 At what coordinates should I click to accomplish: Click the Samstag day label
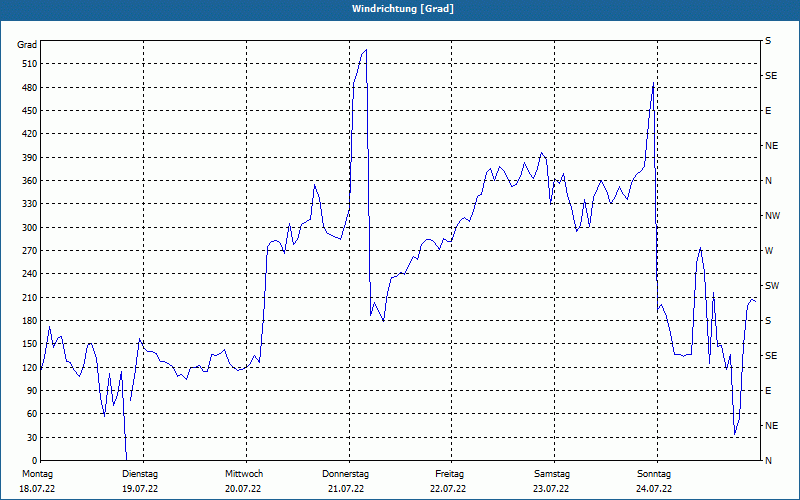[x=552, y=474]
